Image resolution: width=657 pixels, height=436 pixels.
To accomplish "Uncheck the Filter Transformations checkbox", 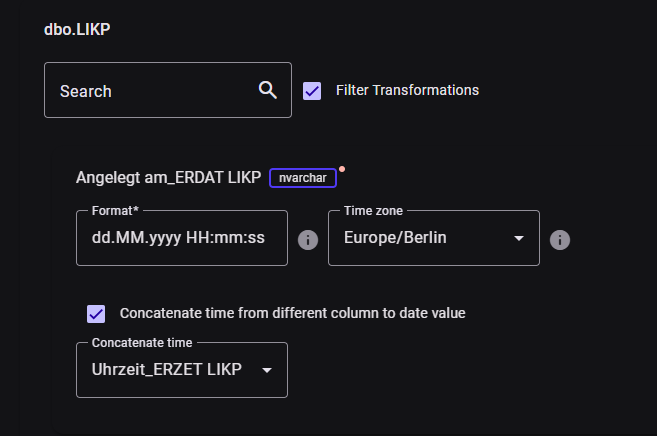I will pos(312,91).
